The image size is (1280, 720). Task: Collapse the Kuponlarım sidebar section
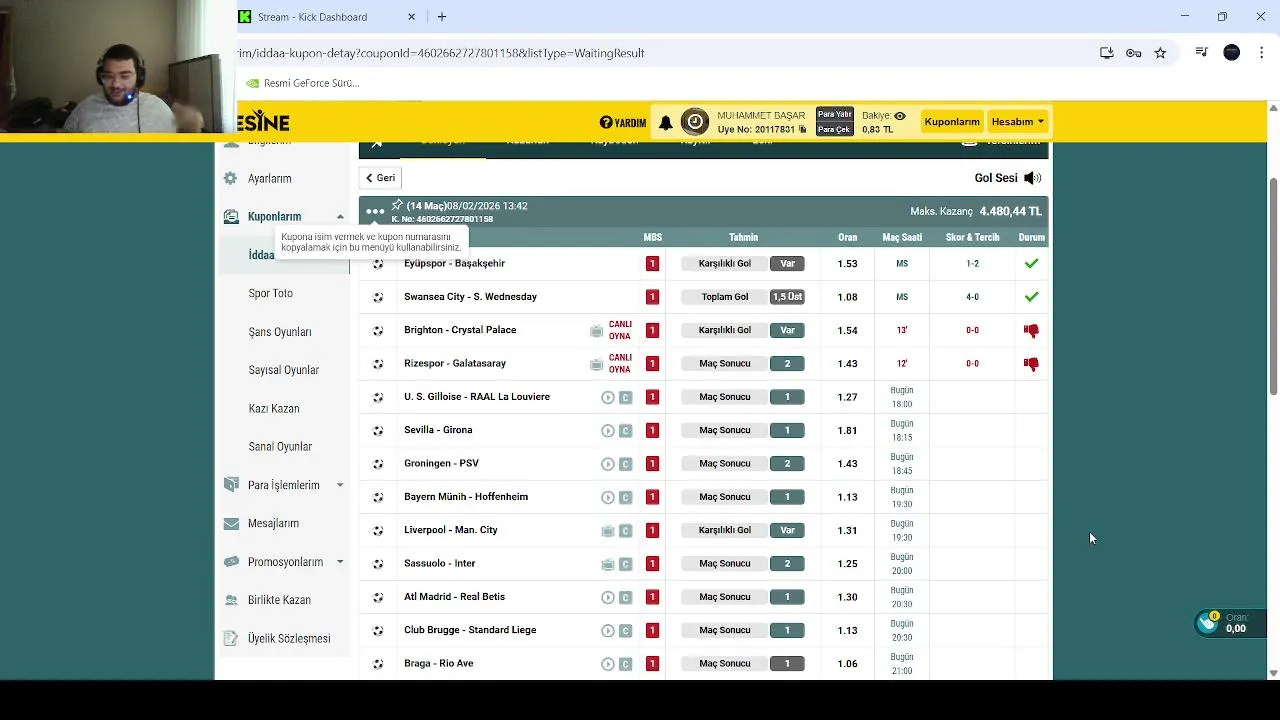click(340, 217)
